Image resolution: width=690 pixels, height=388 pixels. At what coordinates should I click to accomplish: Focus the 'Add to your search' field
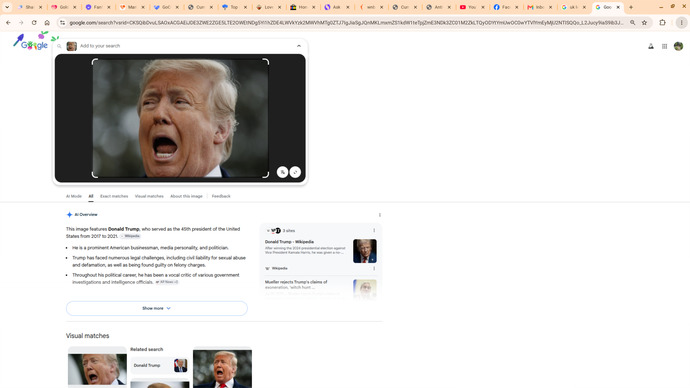pyautogui.click(x=185, y=46)
